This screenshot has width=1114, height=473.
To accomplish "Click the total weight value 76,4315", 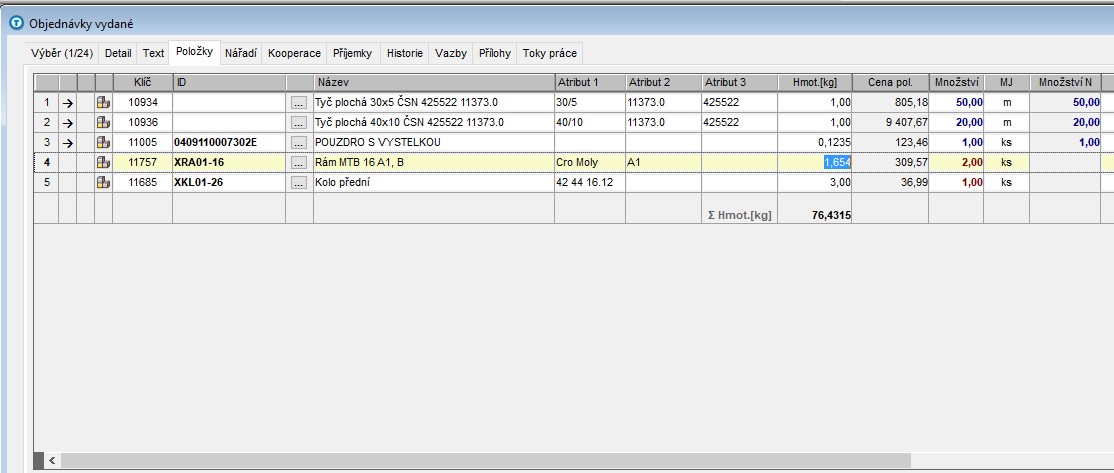I will pos(831,215).
